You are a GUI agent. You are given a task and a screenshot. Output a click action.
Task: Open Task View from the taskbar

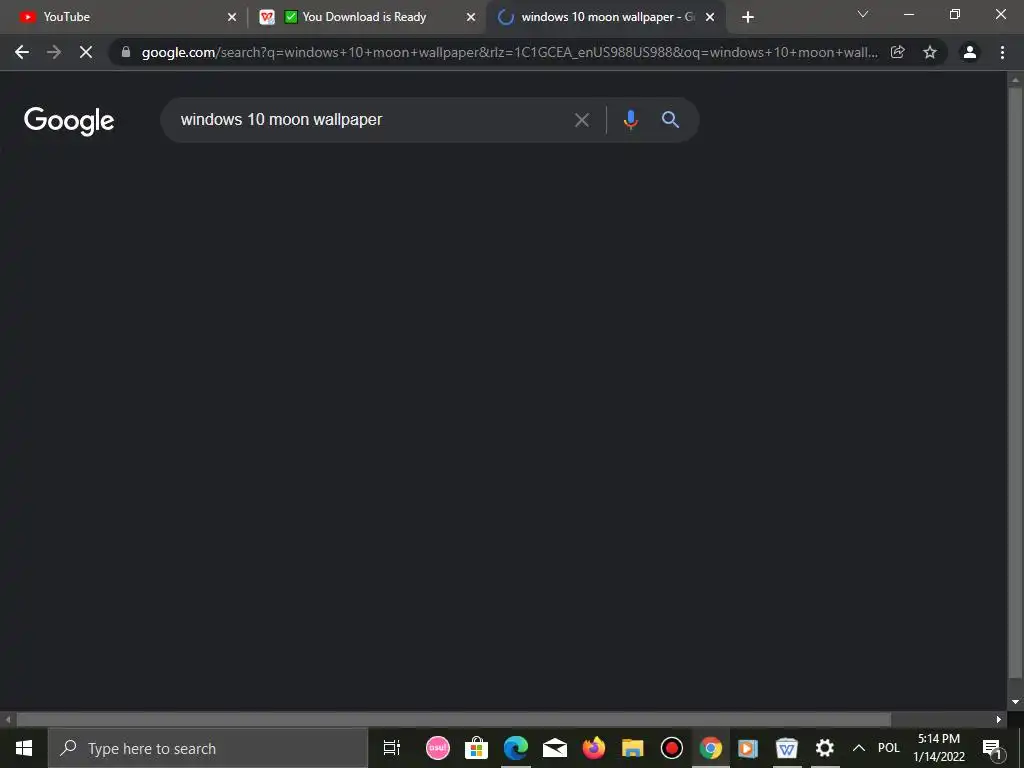point(392,748)
